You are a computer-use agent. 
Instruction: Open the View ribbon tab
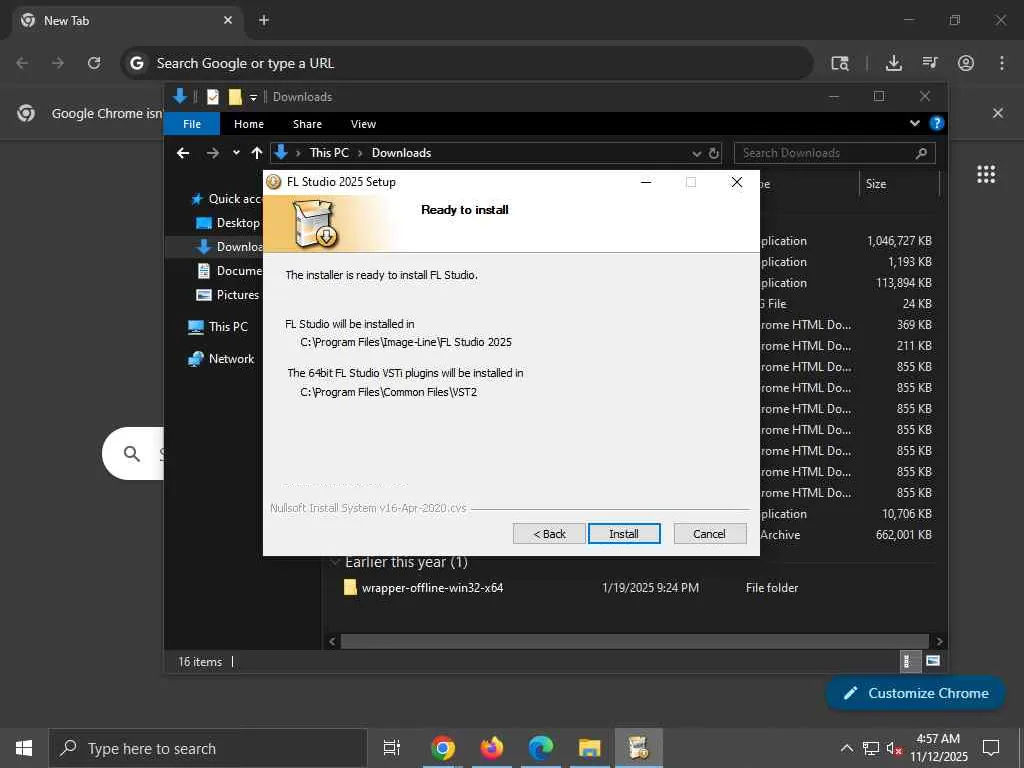tap(363, 124)
